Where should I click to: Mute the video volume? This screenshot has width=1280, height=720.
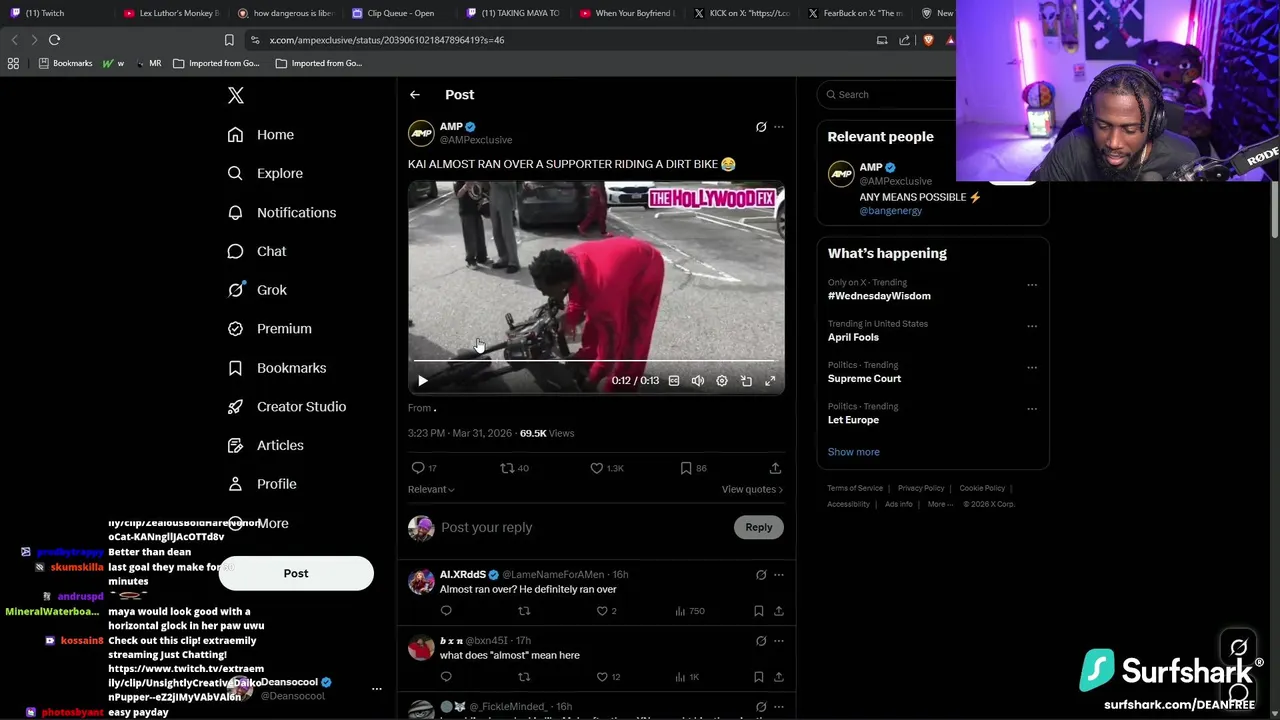tap(698, 381)
